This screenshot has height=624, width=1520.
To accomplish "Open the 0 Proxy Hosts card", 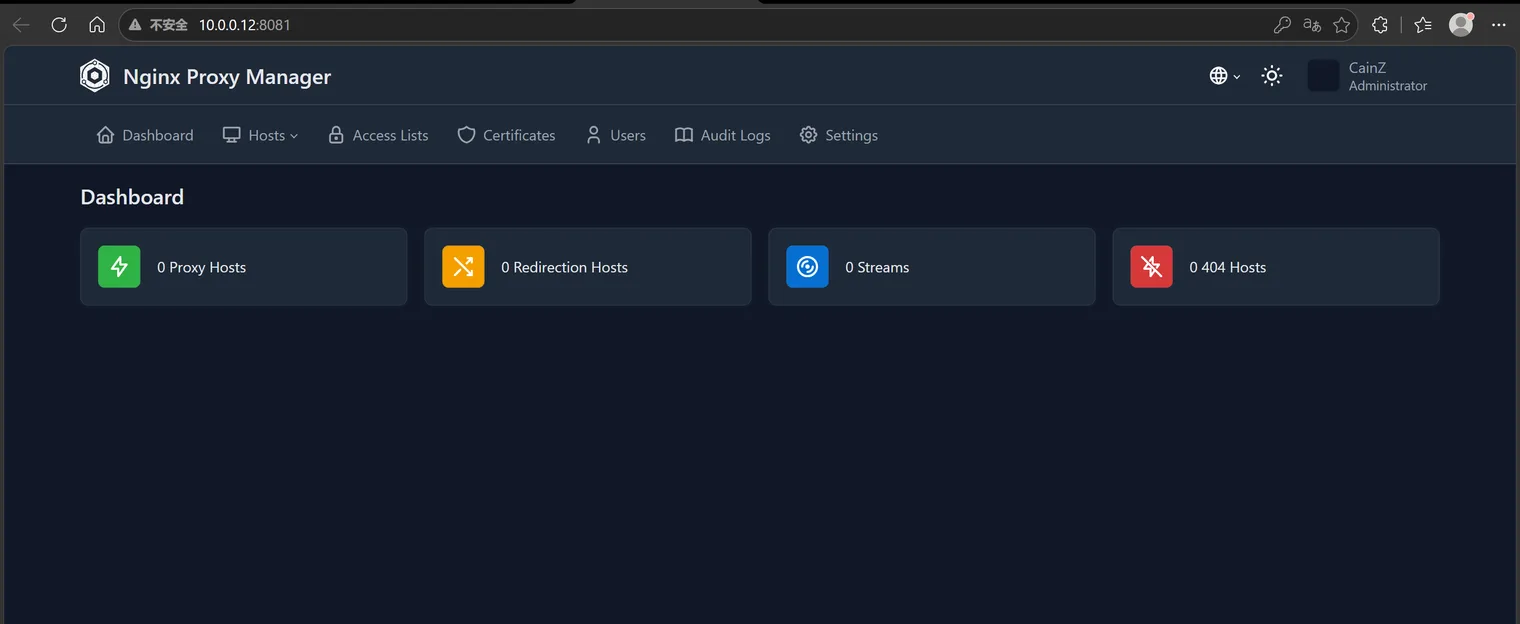I will pos(244,267).
